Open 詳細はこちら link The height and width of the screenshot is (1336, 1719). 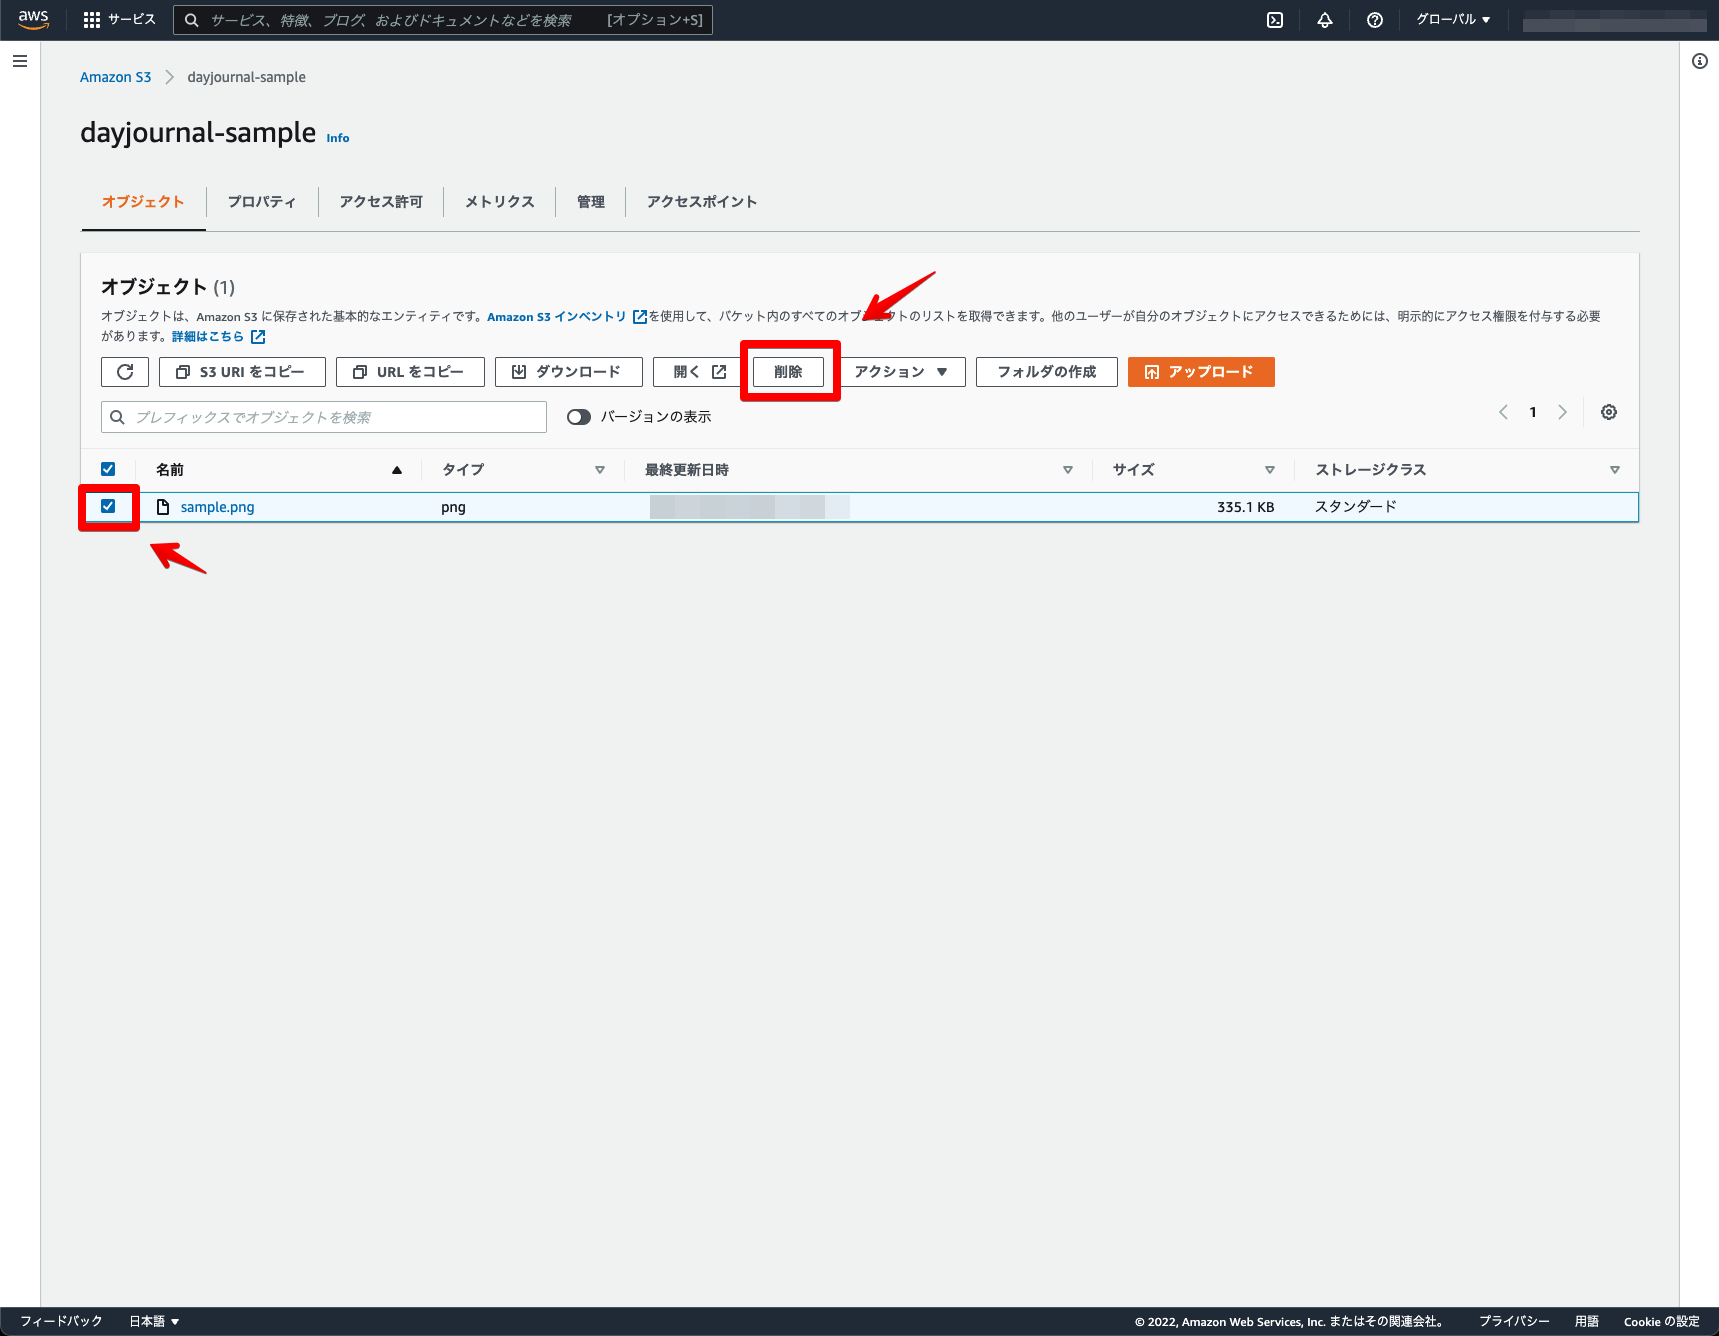(208, 337)
